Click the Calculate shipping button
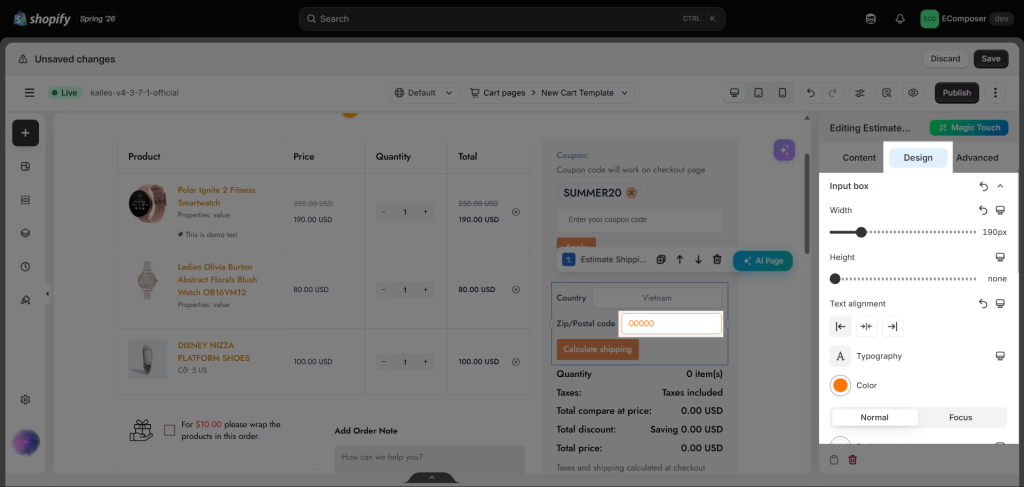The image size is (1024, 487). click(x=598, y=349)
